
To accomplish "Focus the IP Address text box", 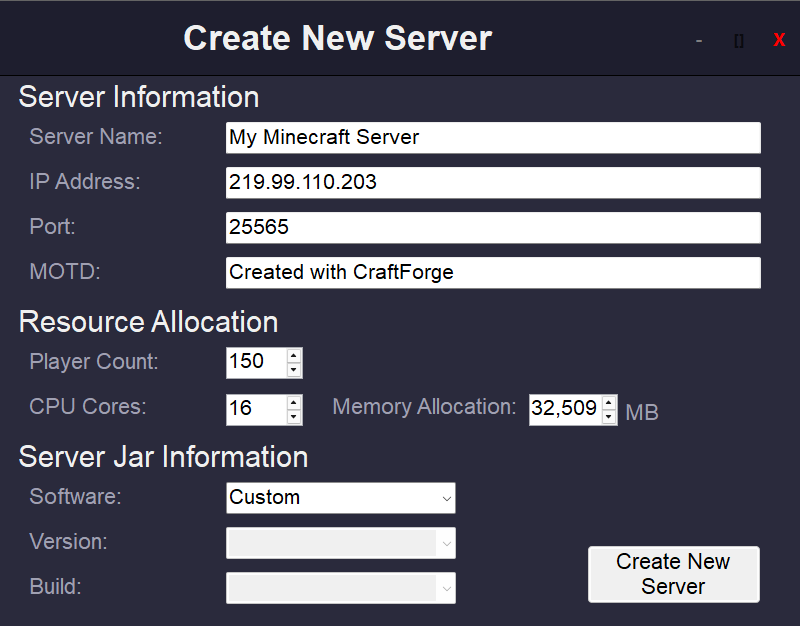I will [493, 183].
